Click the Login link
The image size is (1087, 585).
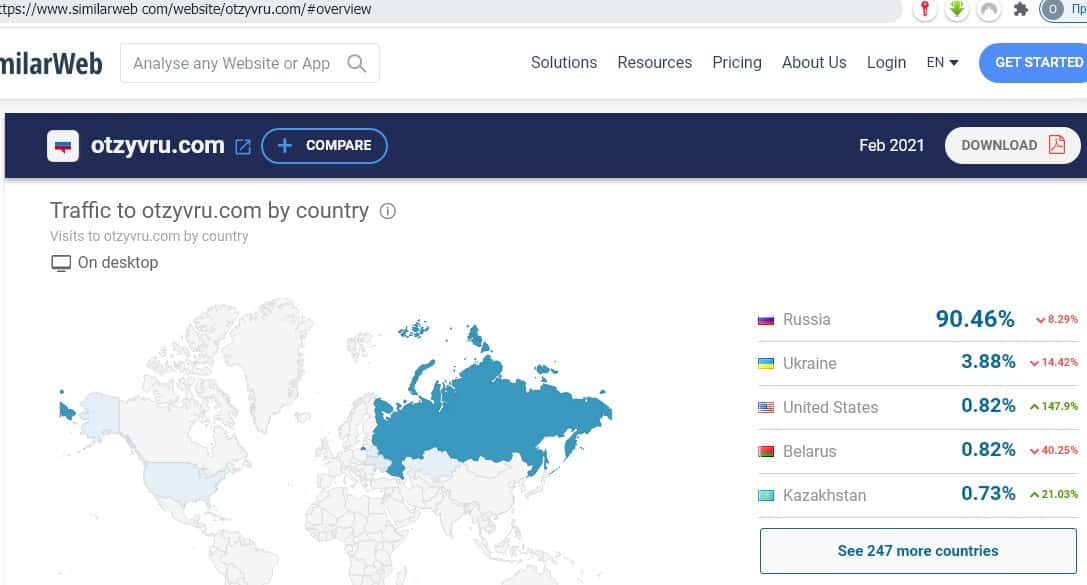pyautogui.click(x=886, y=62)
